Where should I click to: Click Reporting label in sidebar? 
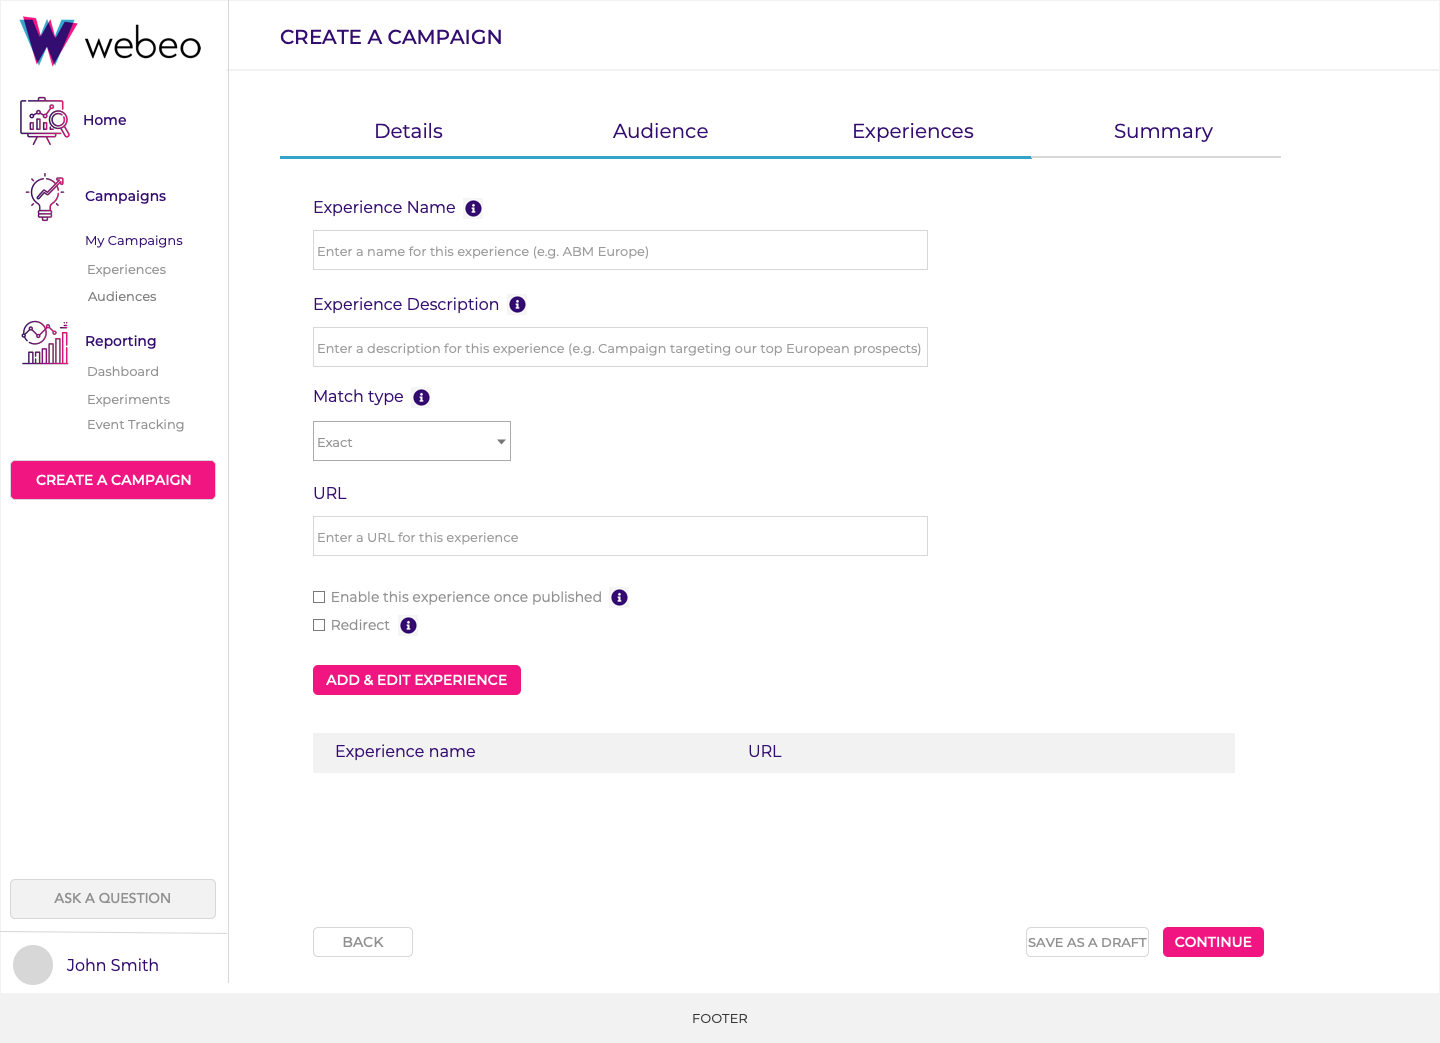[x=121, y=341]
